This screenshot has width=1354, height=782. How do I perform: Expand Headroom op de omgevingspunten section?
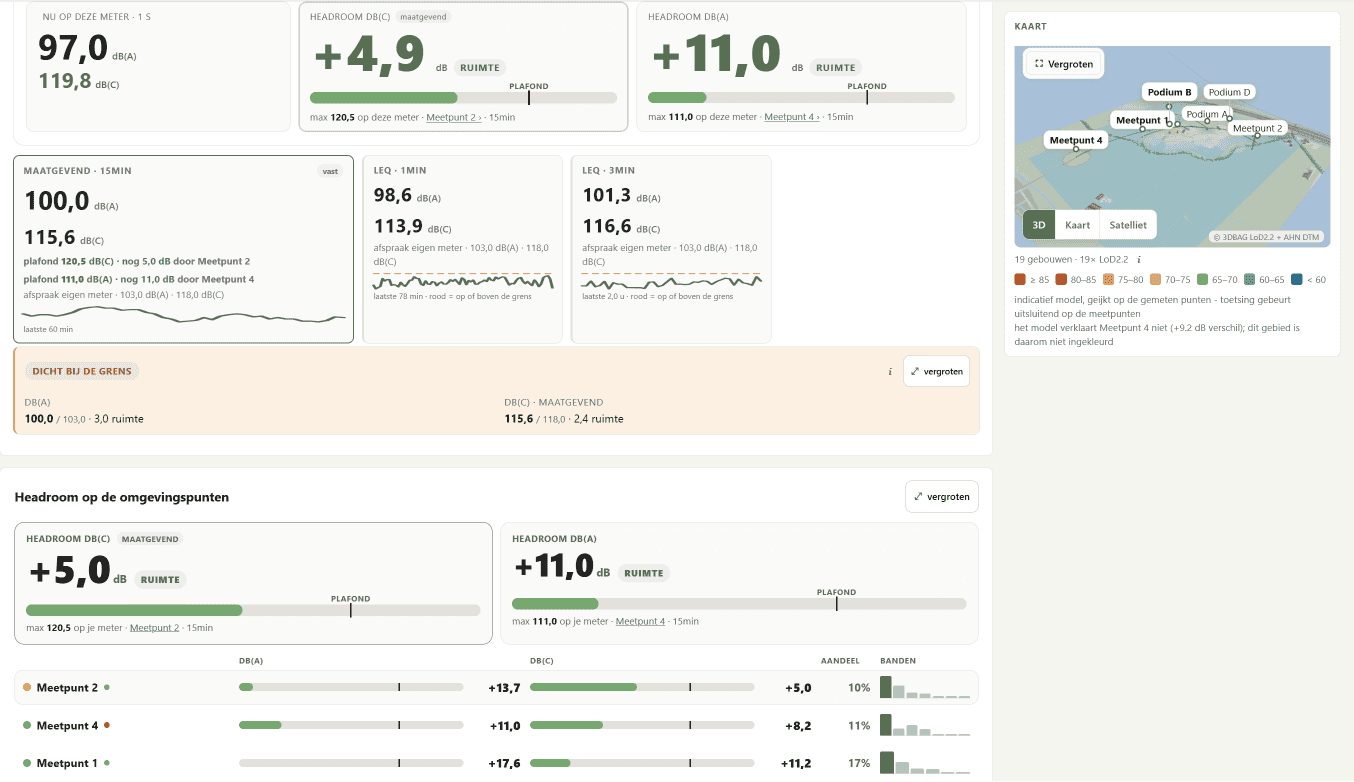941,497
